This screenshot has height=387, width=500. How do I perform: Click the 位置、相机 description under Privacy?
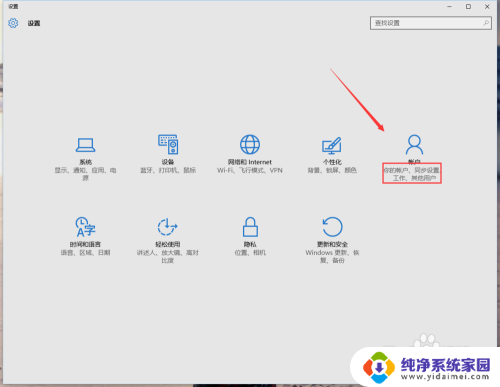tap(250, 253)
